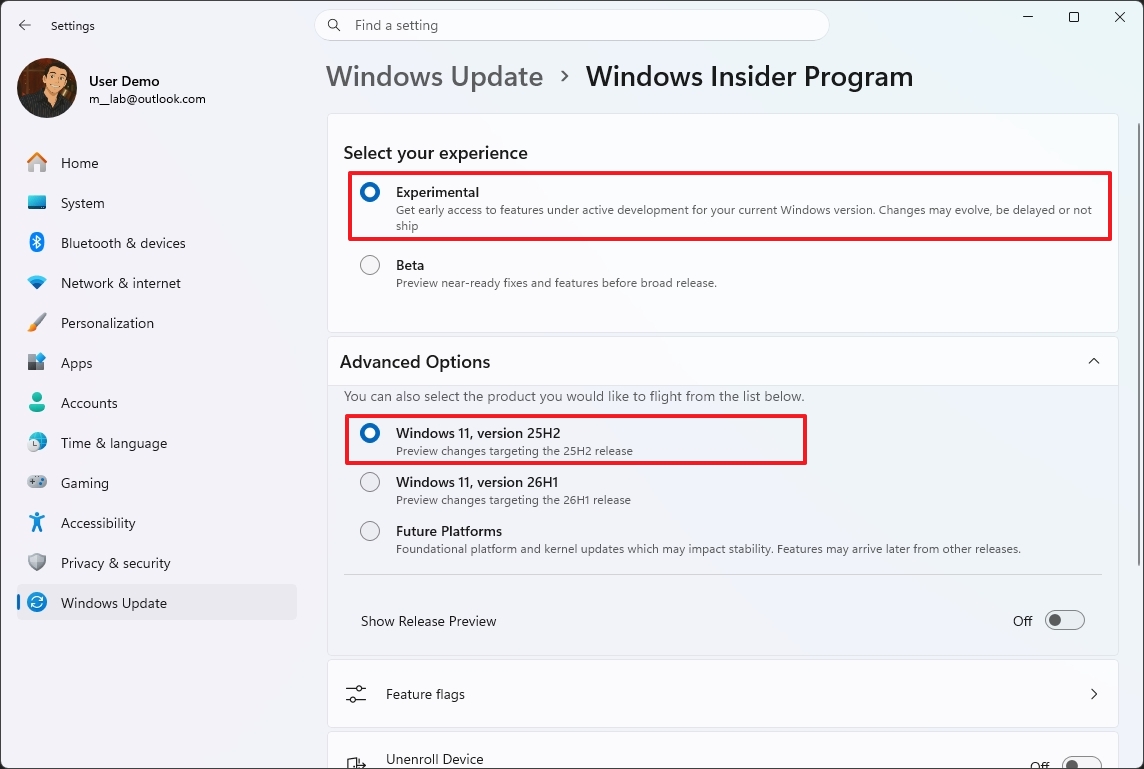Click the Time & language clock icon
The height and width of the screenshot is (769, 1144).
pos(36,442)
